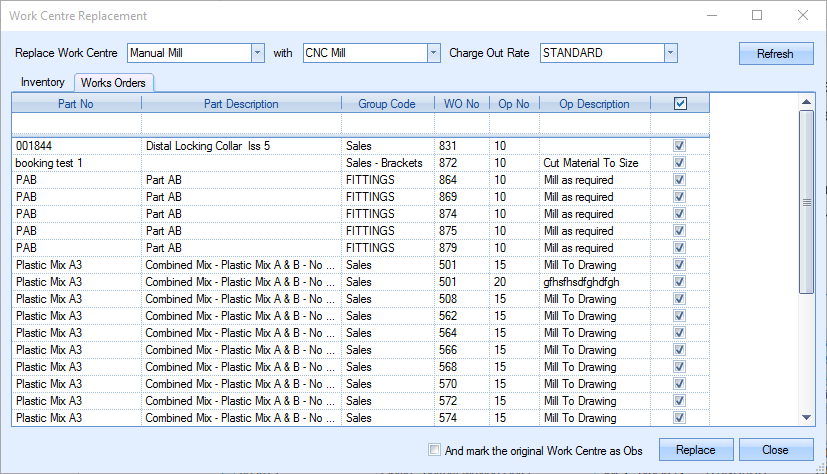The height and width of the screenshot is (474, 827).
Task: Click the scroll down arrow of the grid
Action: [806, 418]
